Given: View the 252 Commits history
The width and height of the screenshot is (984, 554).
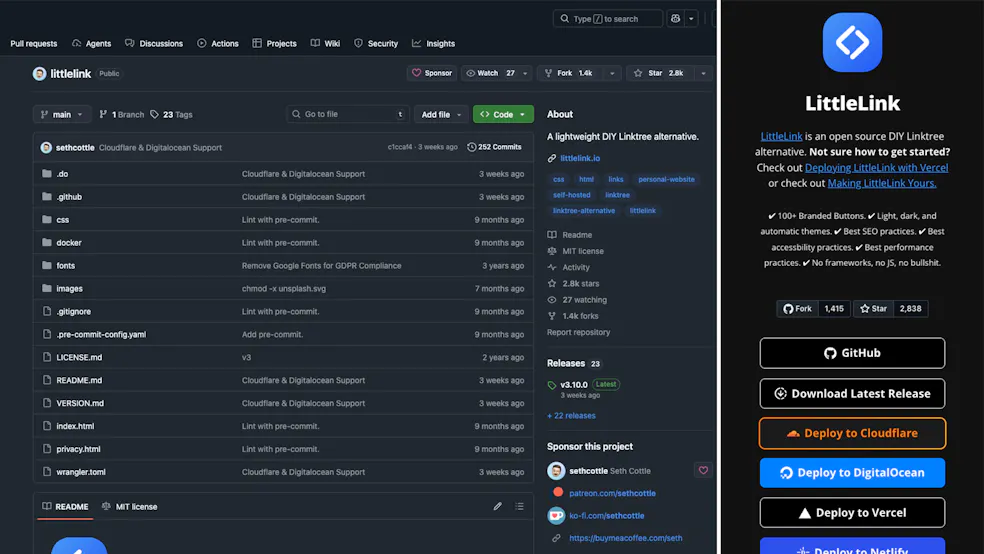Looking at the screenshot, I should [x=495, y=147].
